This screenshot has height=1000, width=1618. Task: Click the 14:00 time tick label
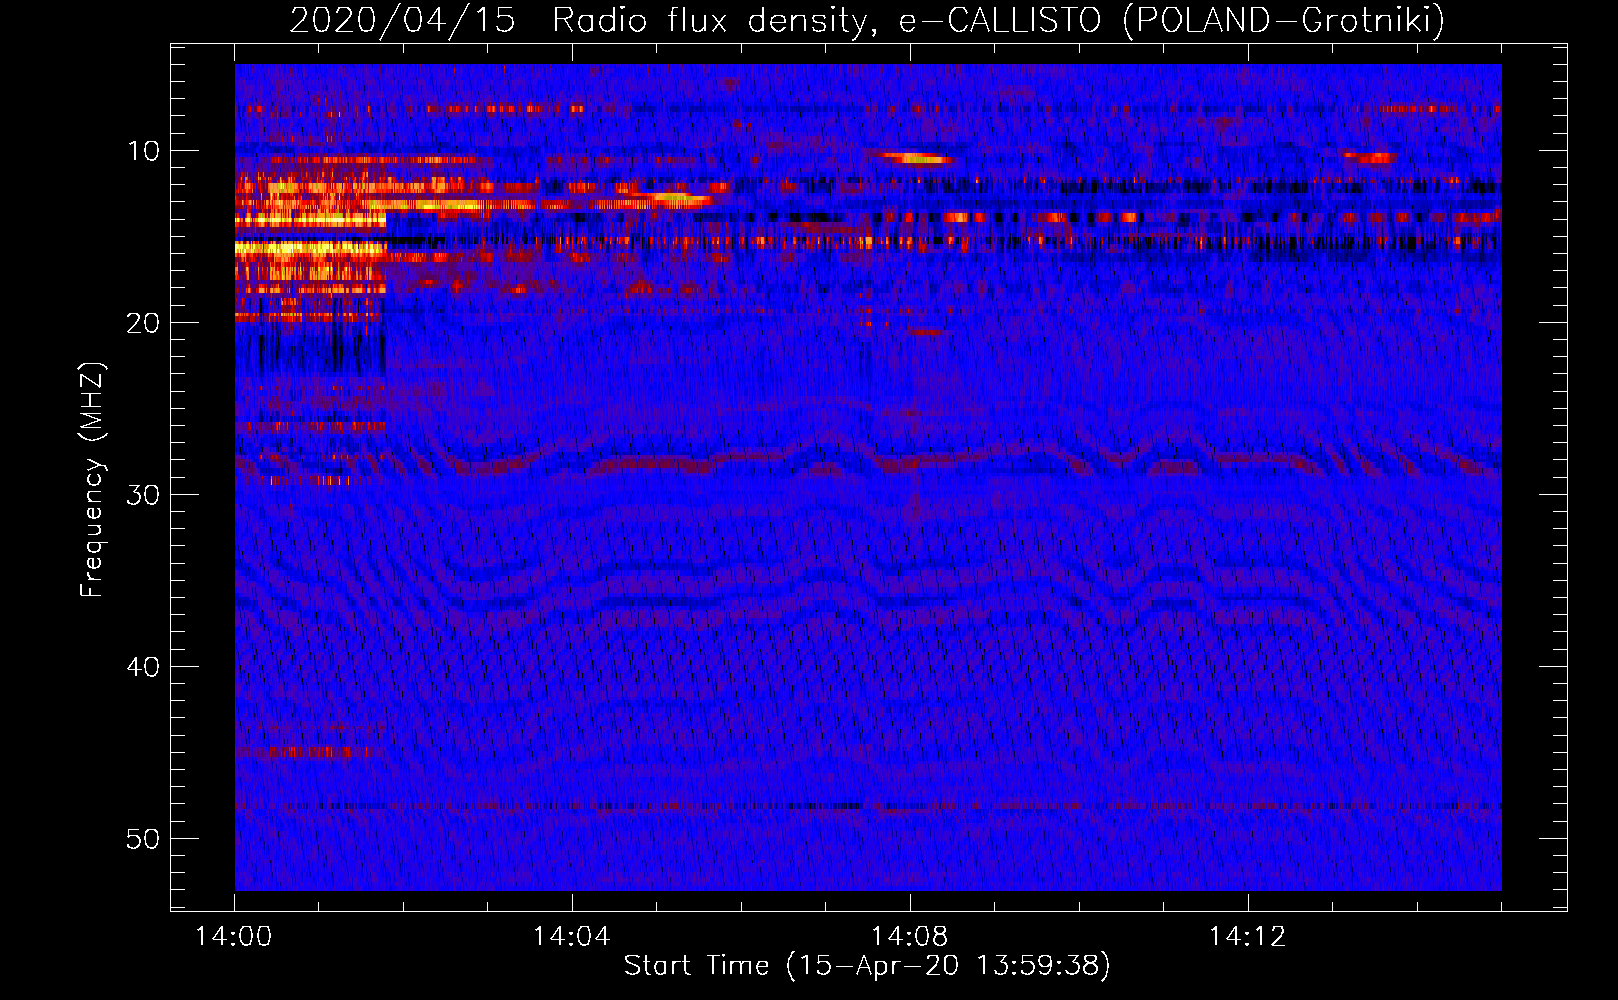coord(234,937)
